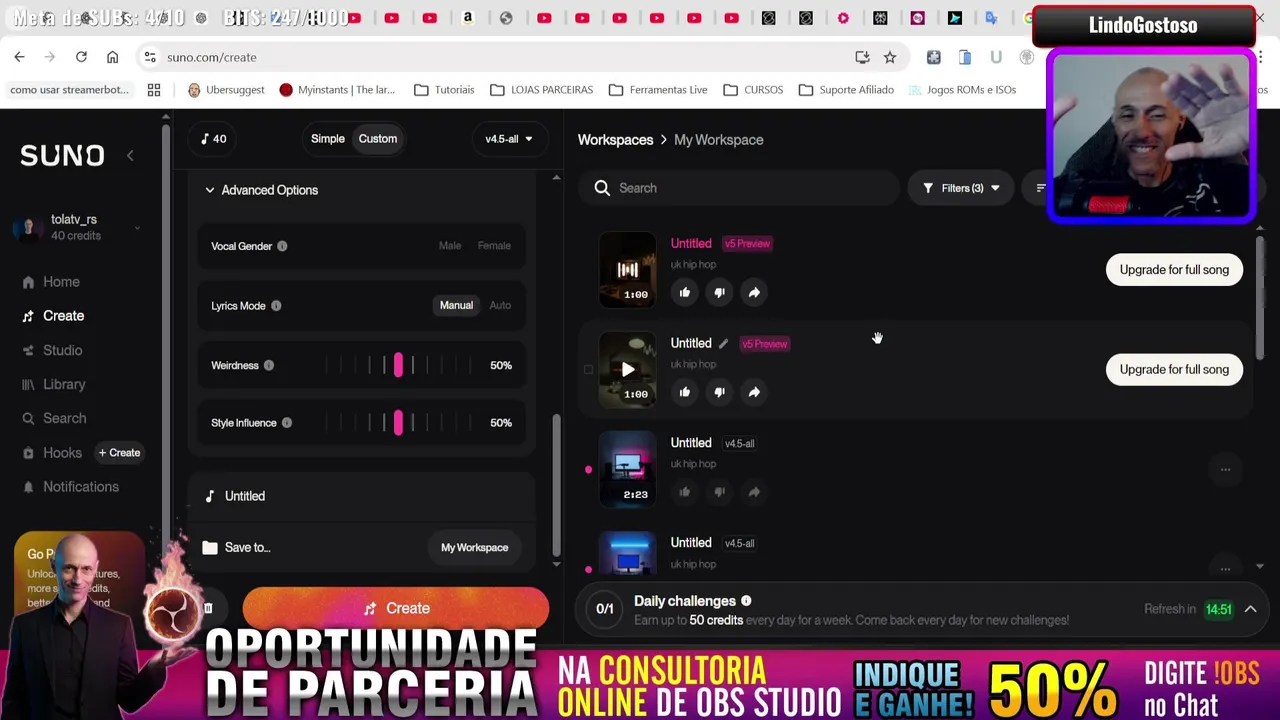Like the 2:23 v4.5-all song
Image resolution: width=1280 pixels, height=720 pixels.
click(x=685, y=492)
